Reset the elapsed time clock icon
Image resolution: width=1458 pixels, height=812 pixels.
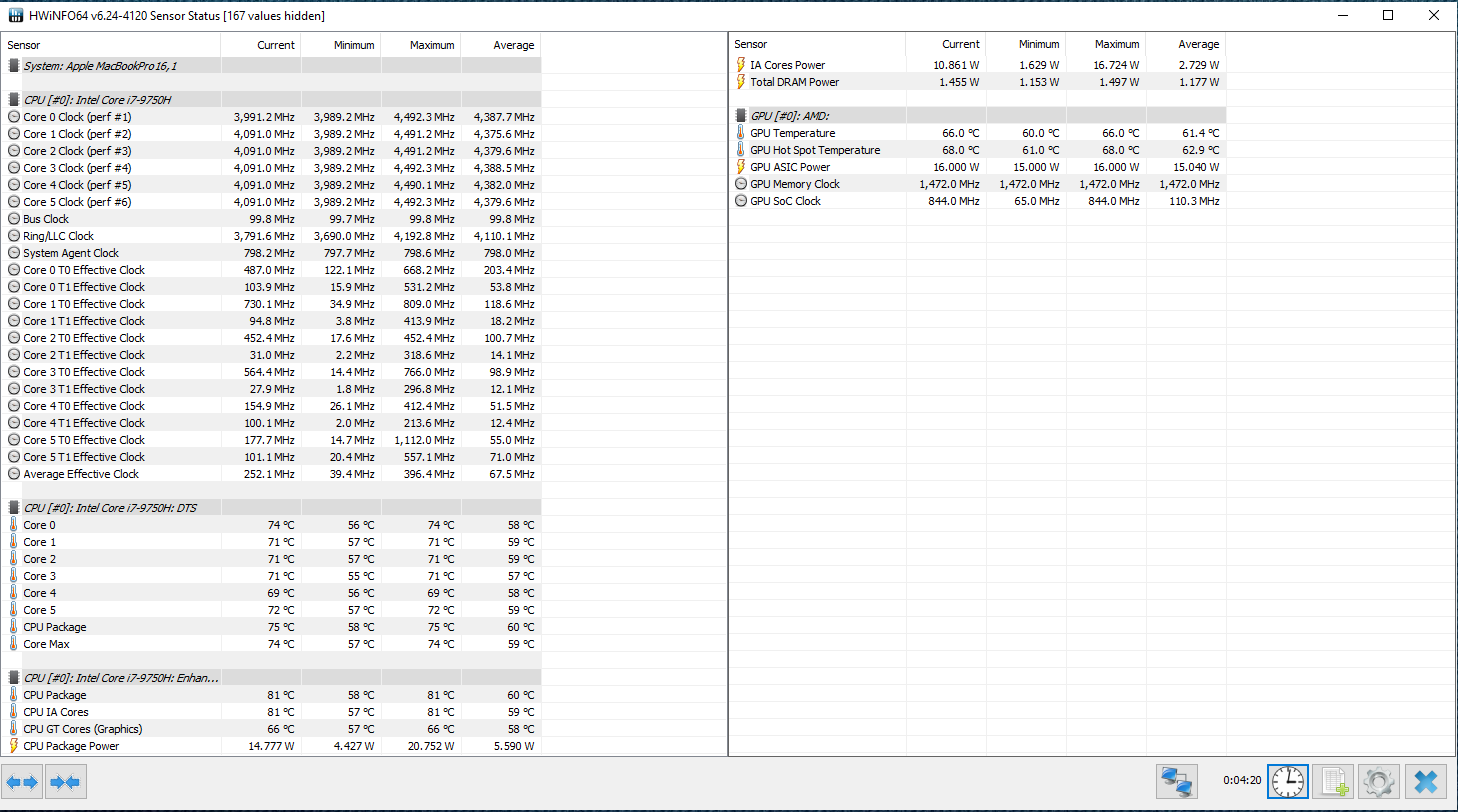(x=1288, y=781)
